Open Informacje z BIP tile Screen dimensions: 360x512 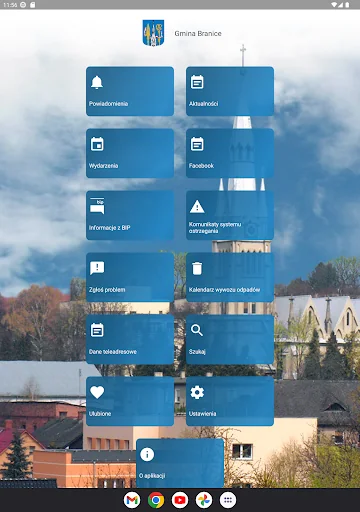point(130,215)
